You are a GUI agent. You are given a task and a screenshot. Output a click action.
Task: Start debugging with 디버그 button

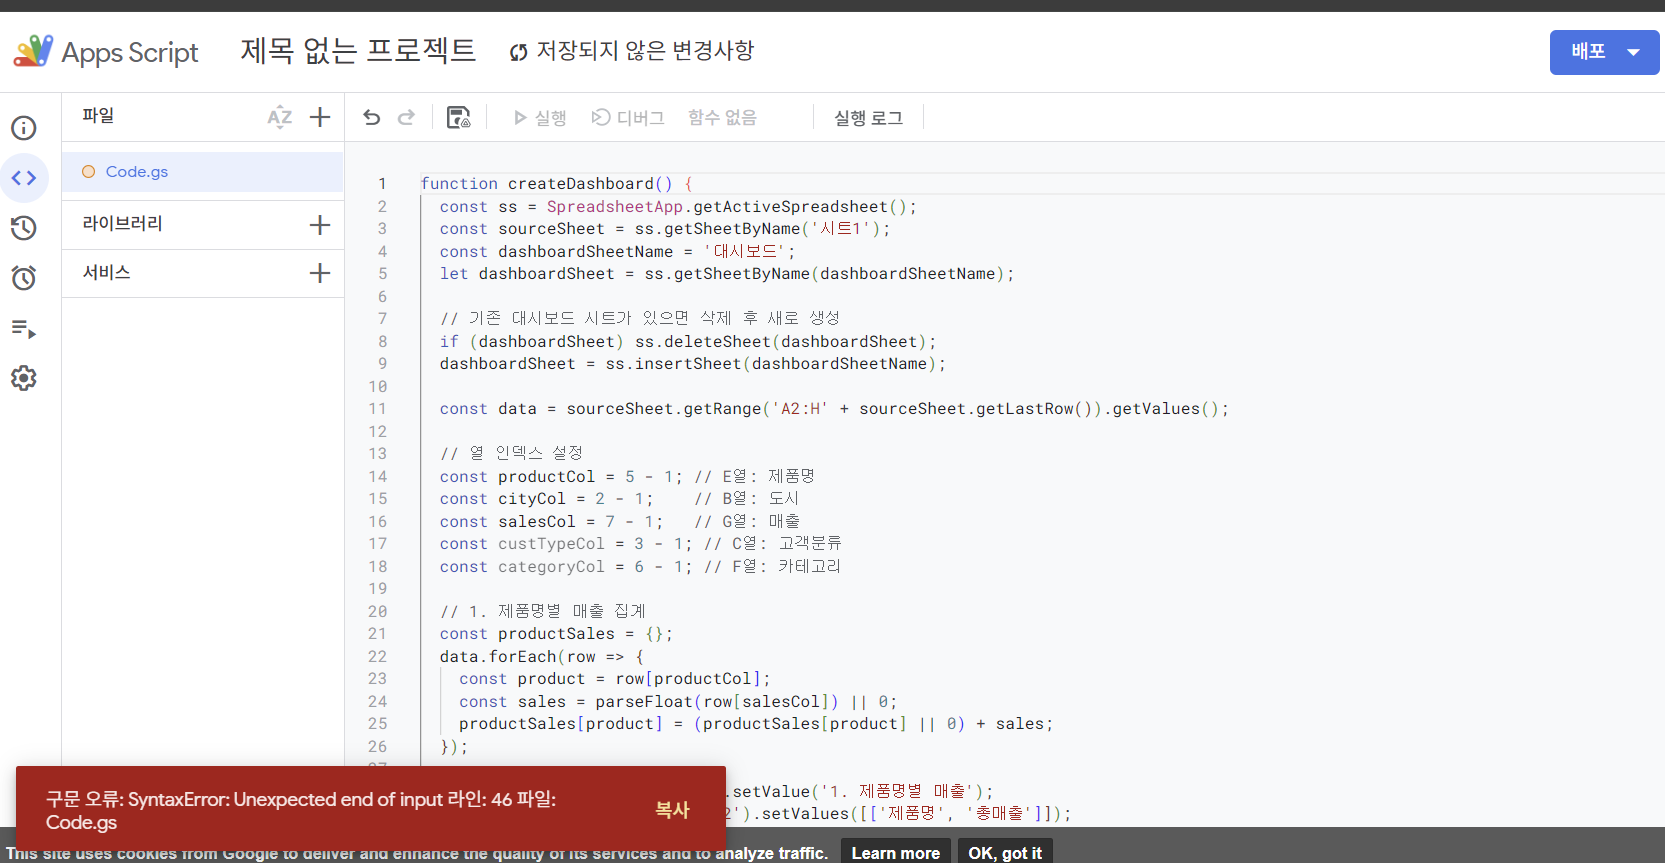coord(628,118)
